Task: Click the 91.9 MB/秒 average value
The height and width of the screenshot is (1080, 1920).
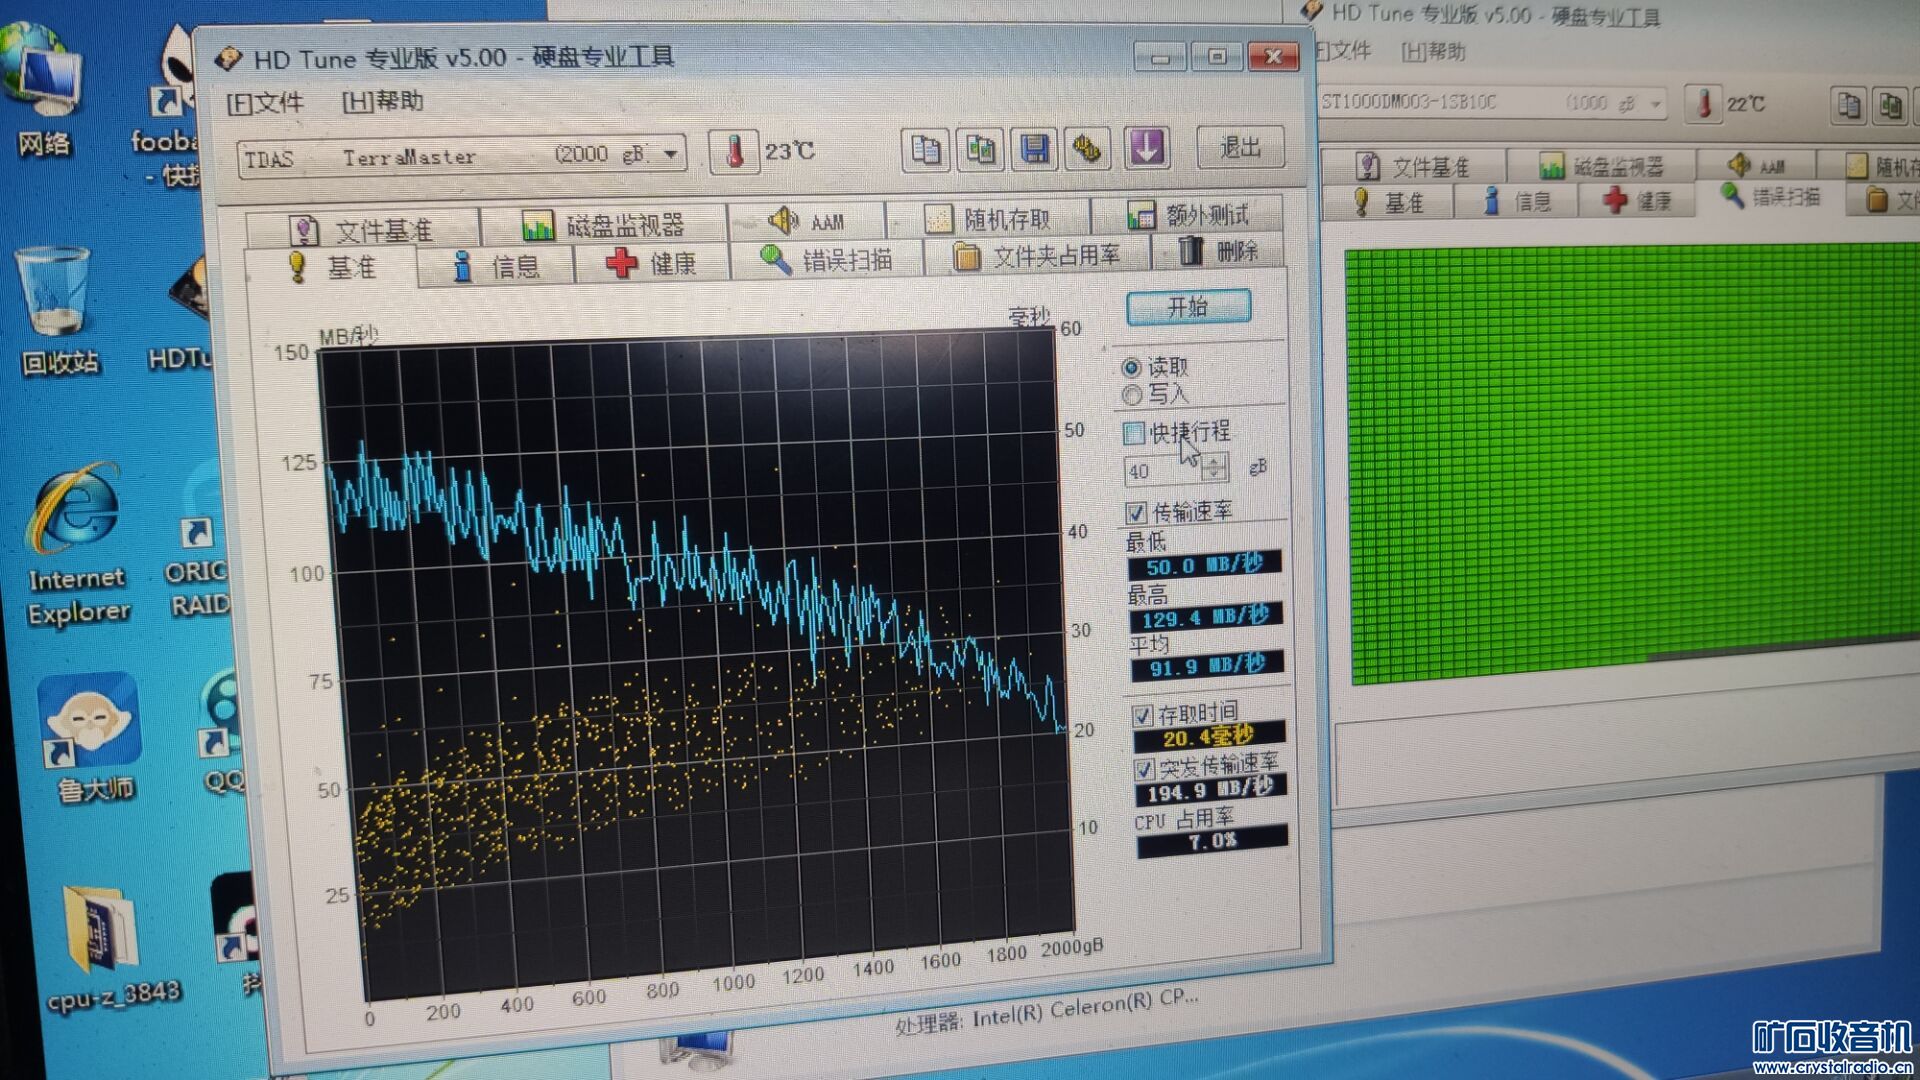Action: point(1208,666)
